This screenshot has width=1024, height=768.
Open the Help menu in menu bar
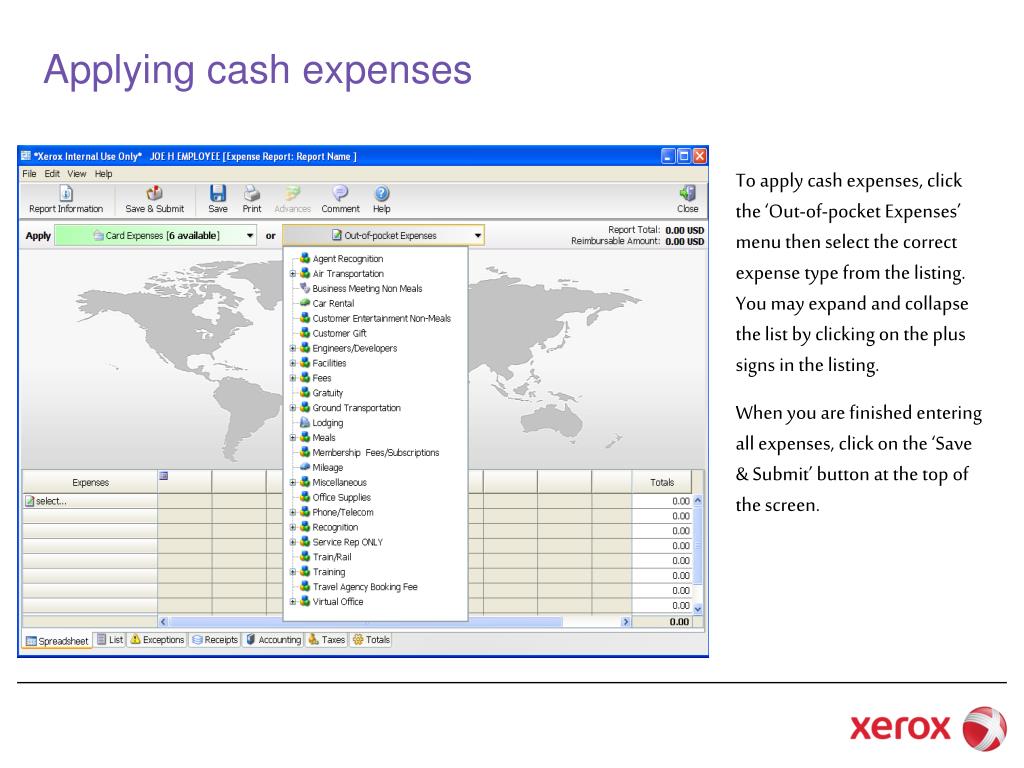click(x=103, y=174)
